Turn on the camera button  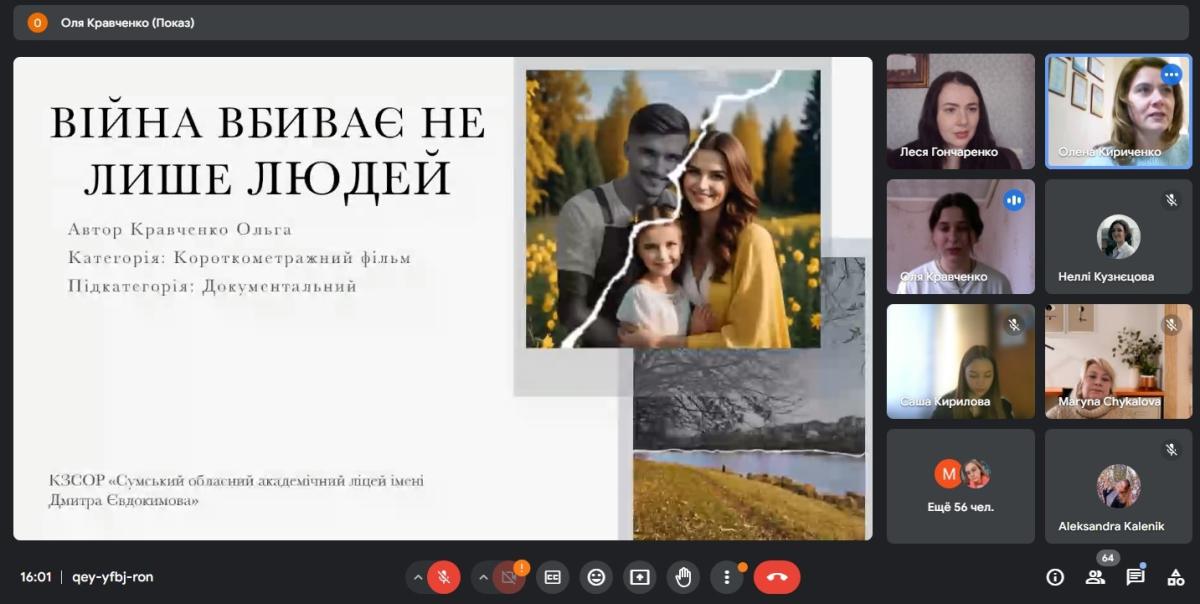click(509, 577)
